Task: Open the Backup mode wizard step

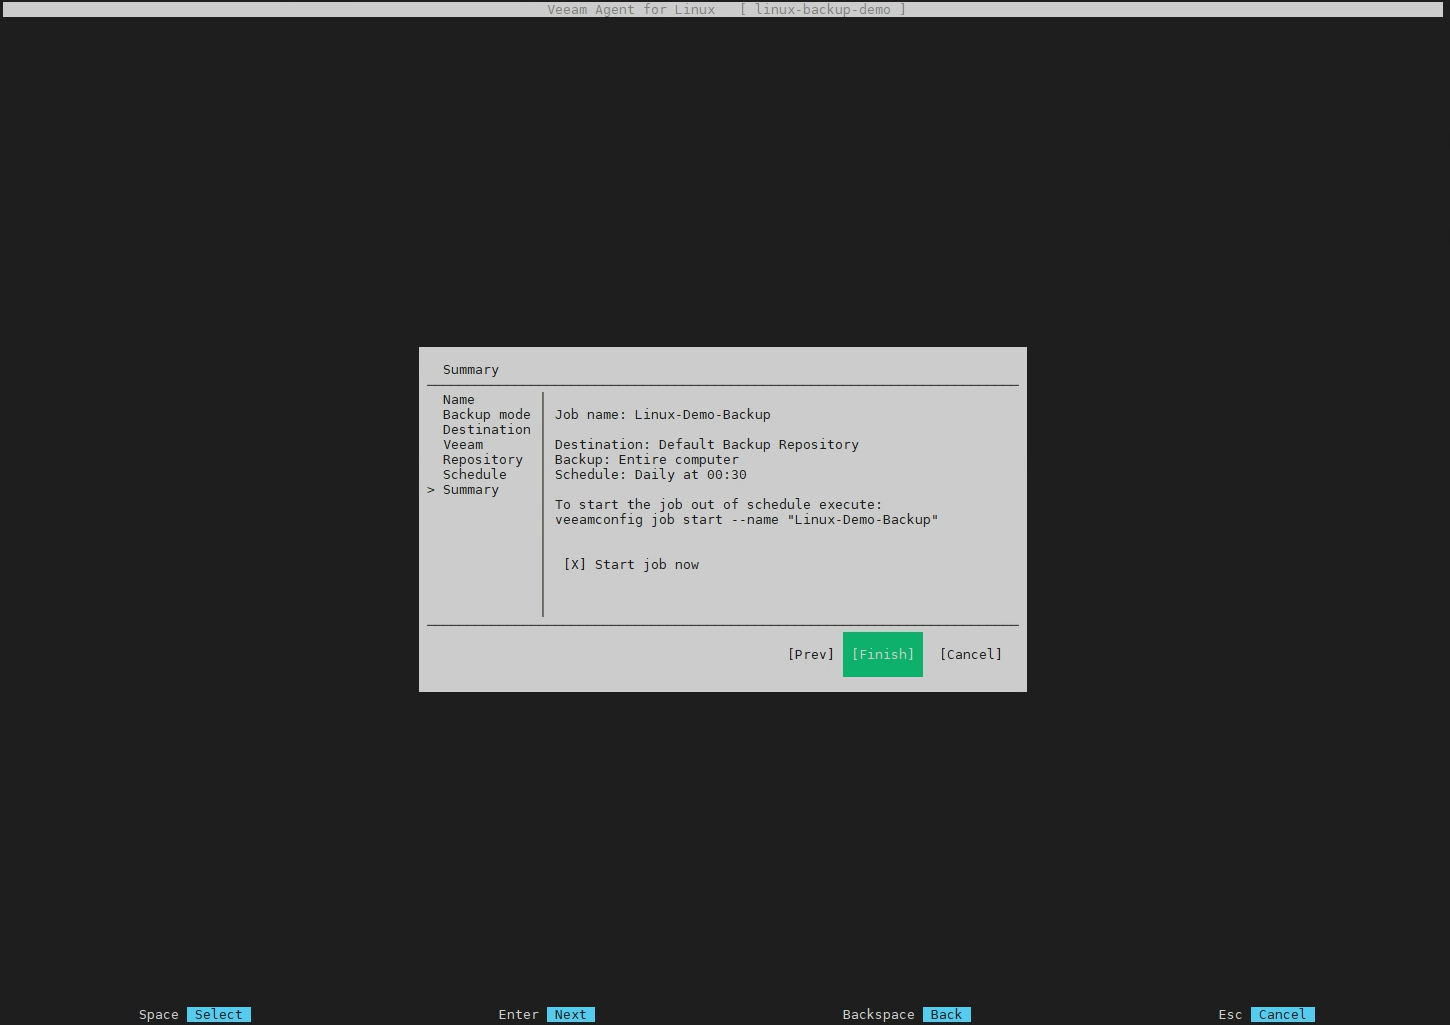Action: click(486, 415)
